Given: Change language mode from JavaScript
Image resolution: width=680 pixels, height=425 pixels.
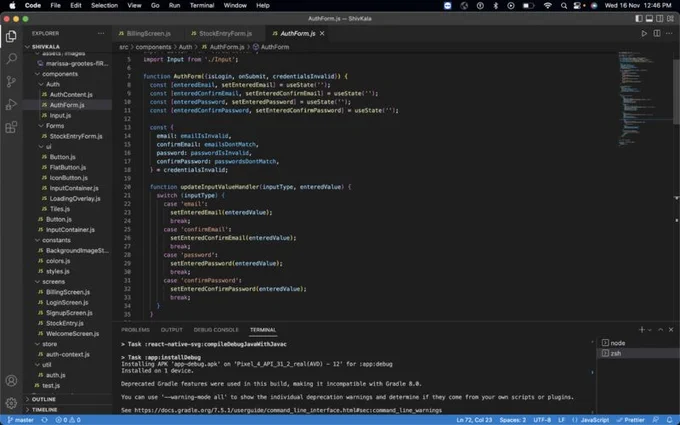Looking at the screenshot, I should click(x=595, y=420).
